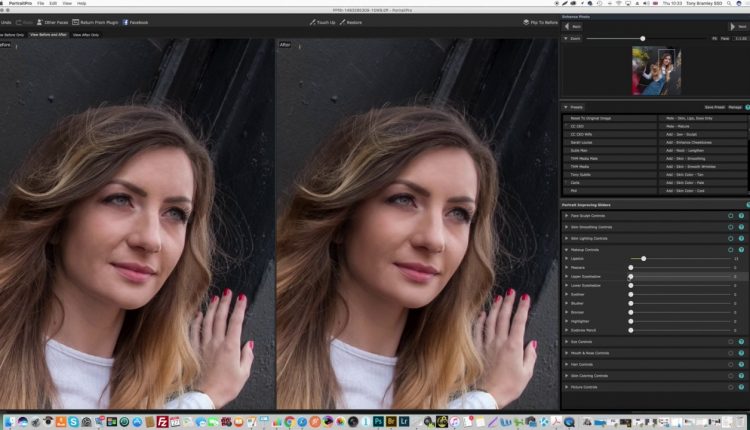Image resolution: width=750 pixels, height=430 pixels.
Task: Click the teal icon in the Skin Coloring Controls row
Action: click(741, 375)
